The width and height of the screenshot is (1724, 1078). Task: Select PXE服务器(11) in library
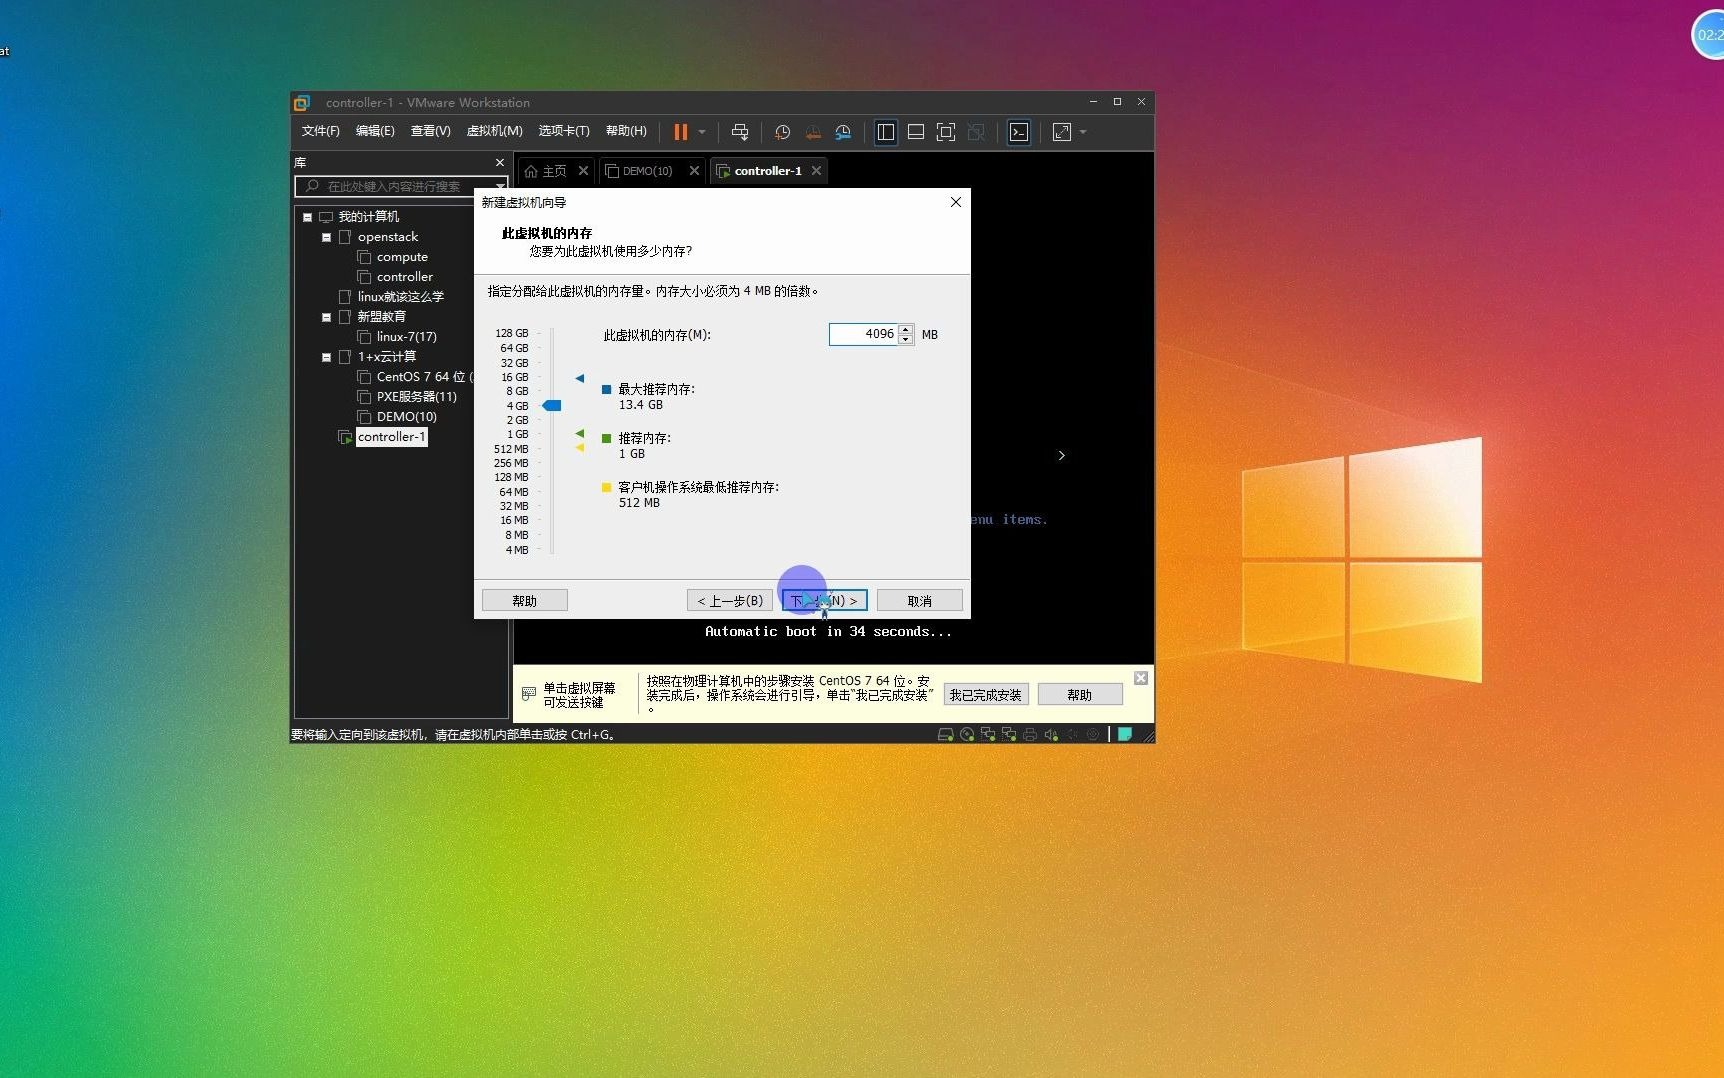(416, 397)
